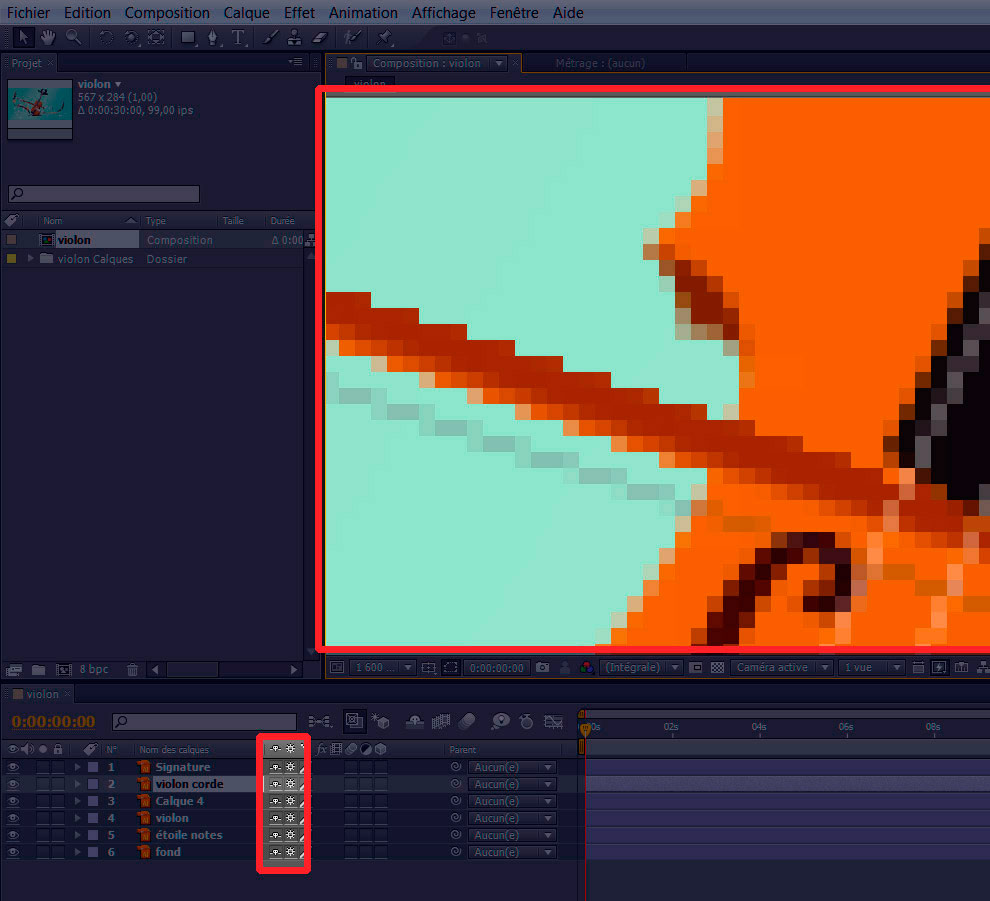Click the trash icon in the Project panel
Screen dimensions: 990x901
coord(133,669)
